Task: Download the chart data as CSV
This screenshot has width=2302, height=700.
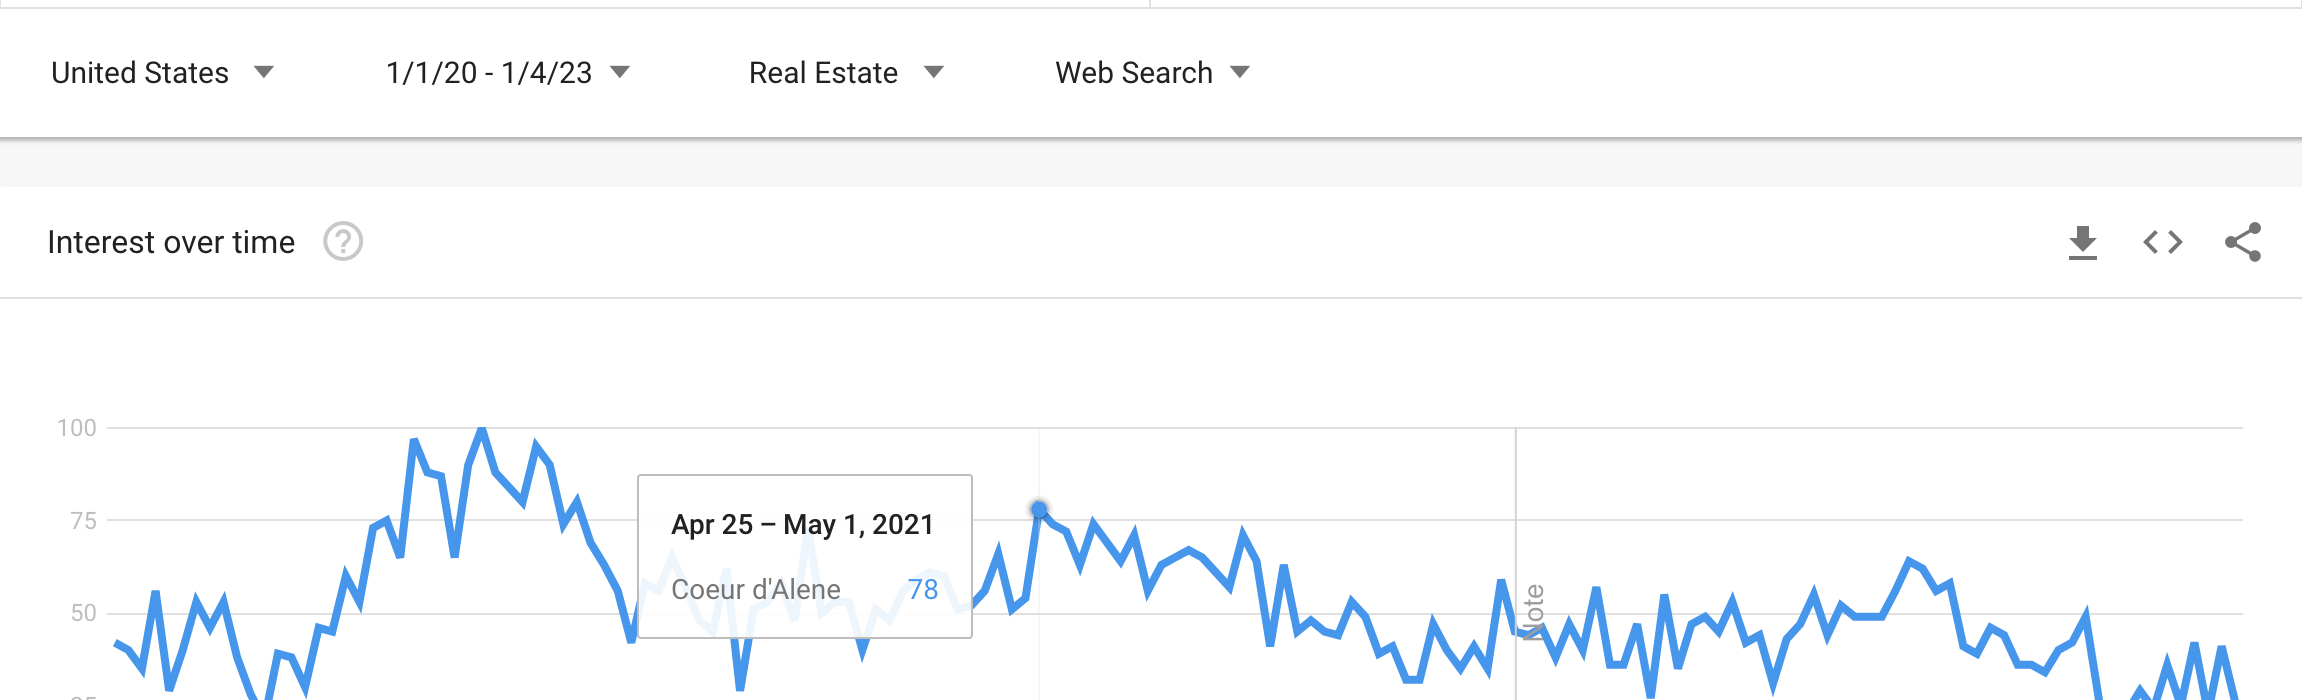Action: click(2082, 242)
